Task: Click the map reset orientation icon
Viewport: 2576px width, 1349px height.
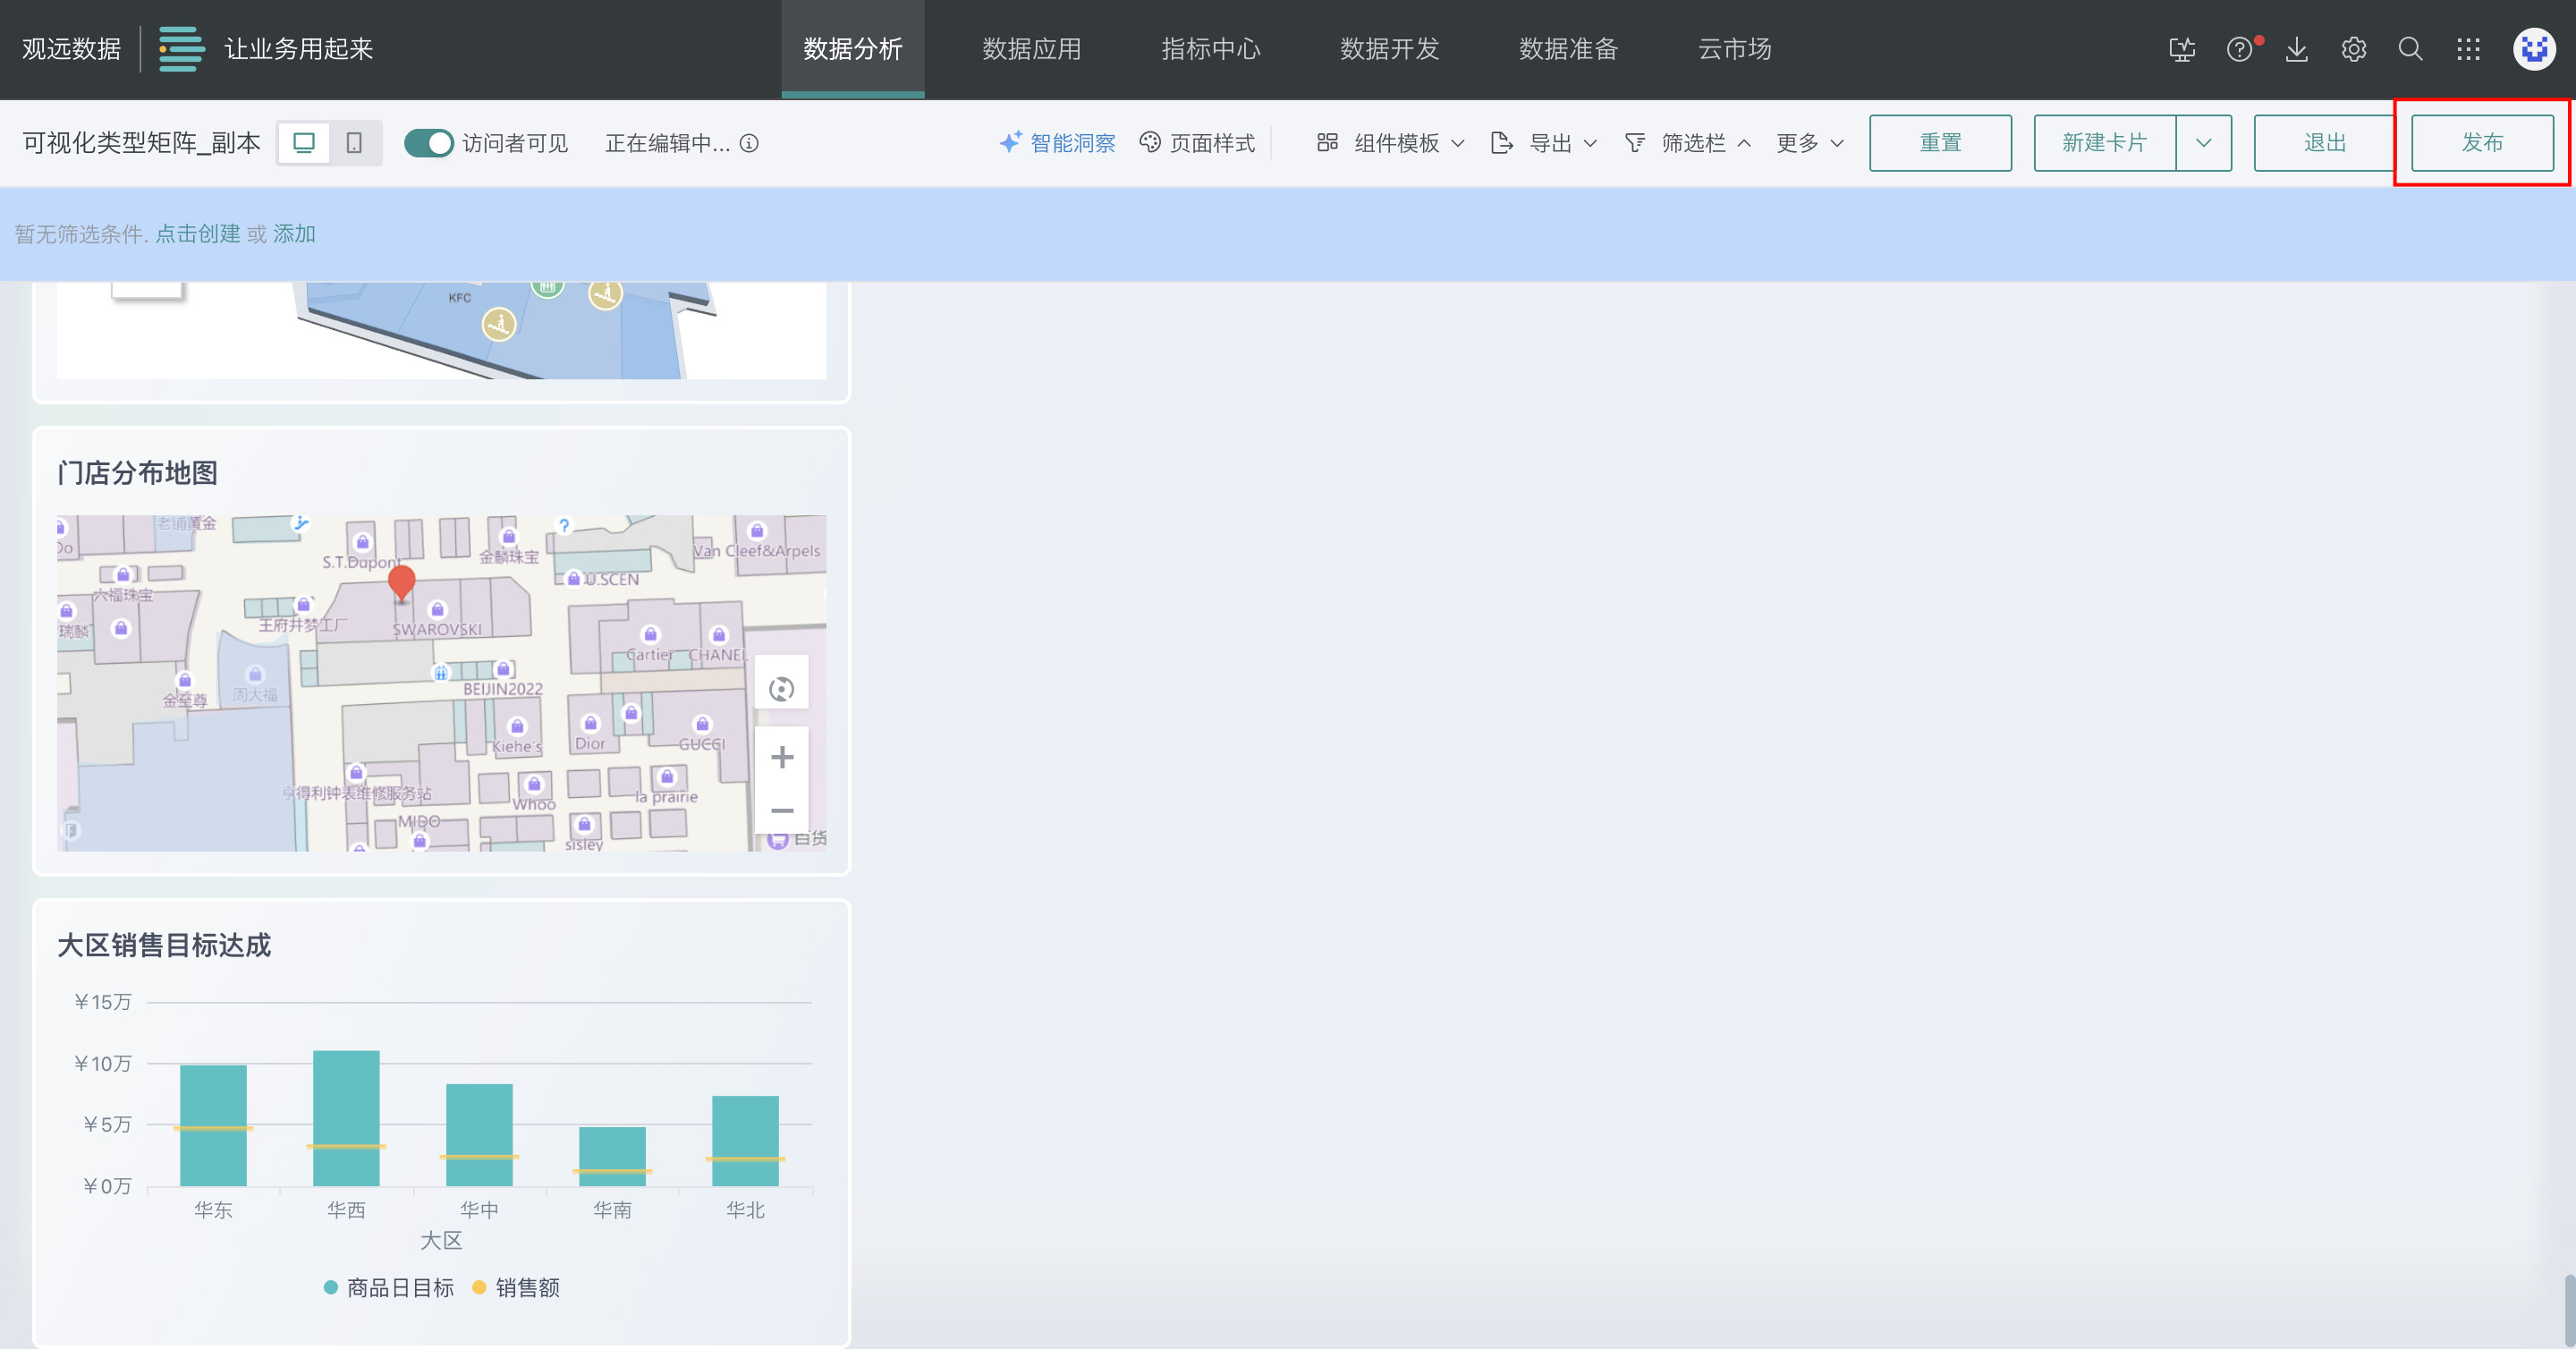Action: (781, 689)
